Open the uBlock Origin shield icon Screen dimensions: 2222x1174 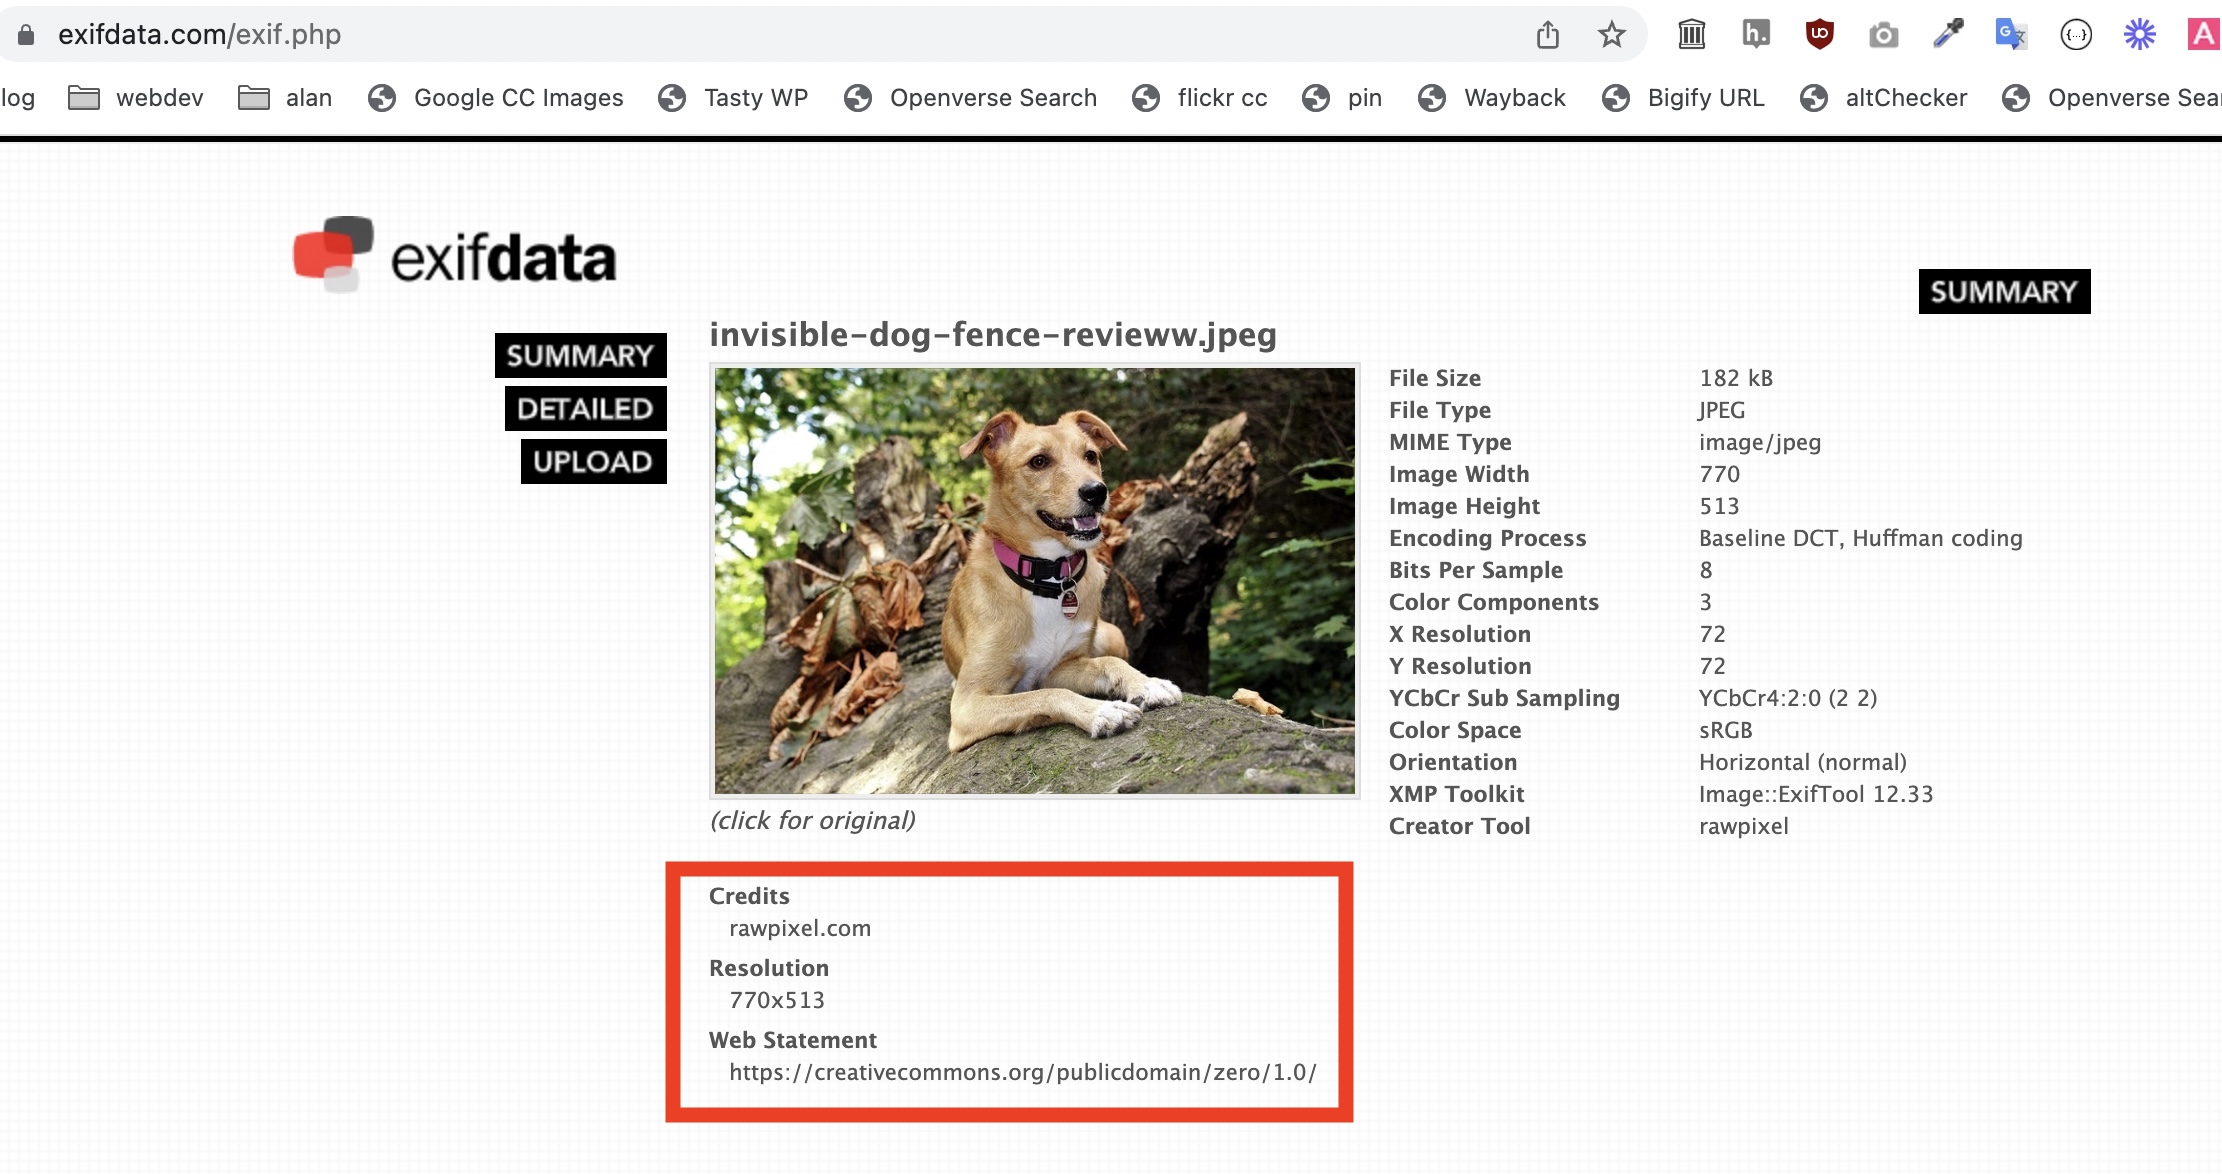click(1819, 35)
